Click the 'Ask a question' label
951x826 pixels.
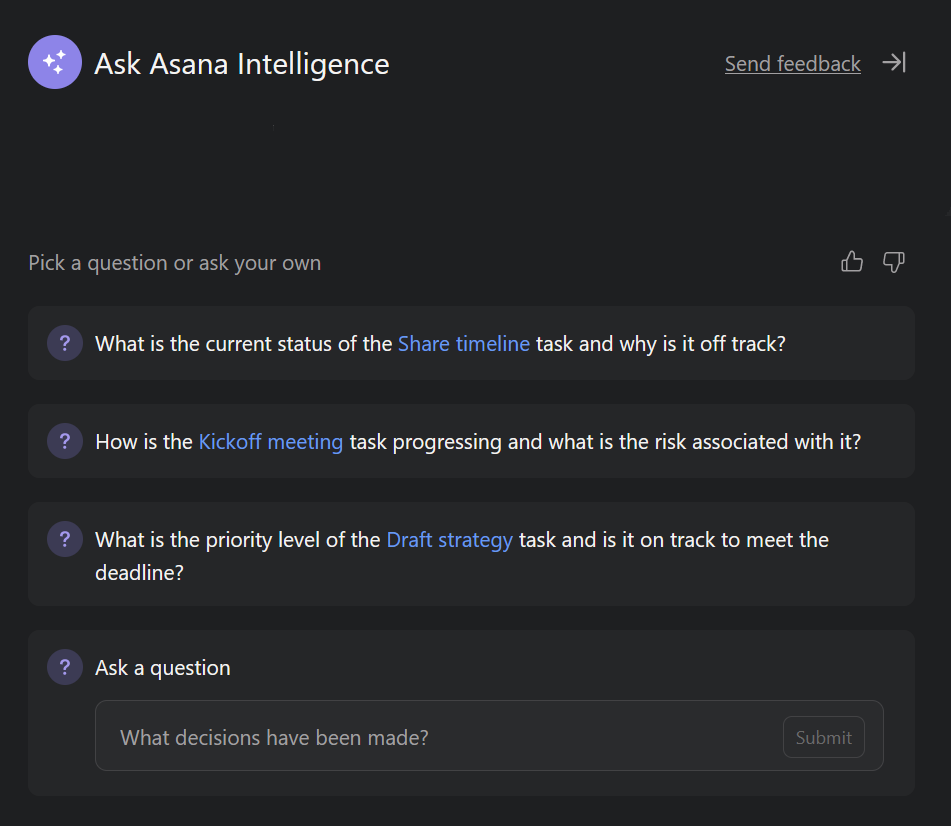pos(162,668)
